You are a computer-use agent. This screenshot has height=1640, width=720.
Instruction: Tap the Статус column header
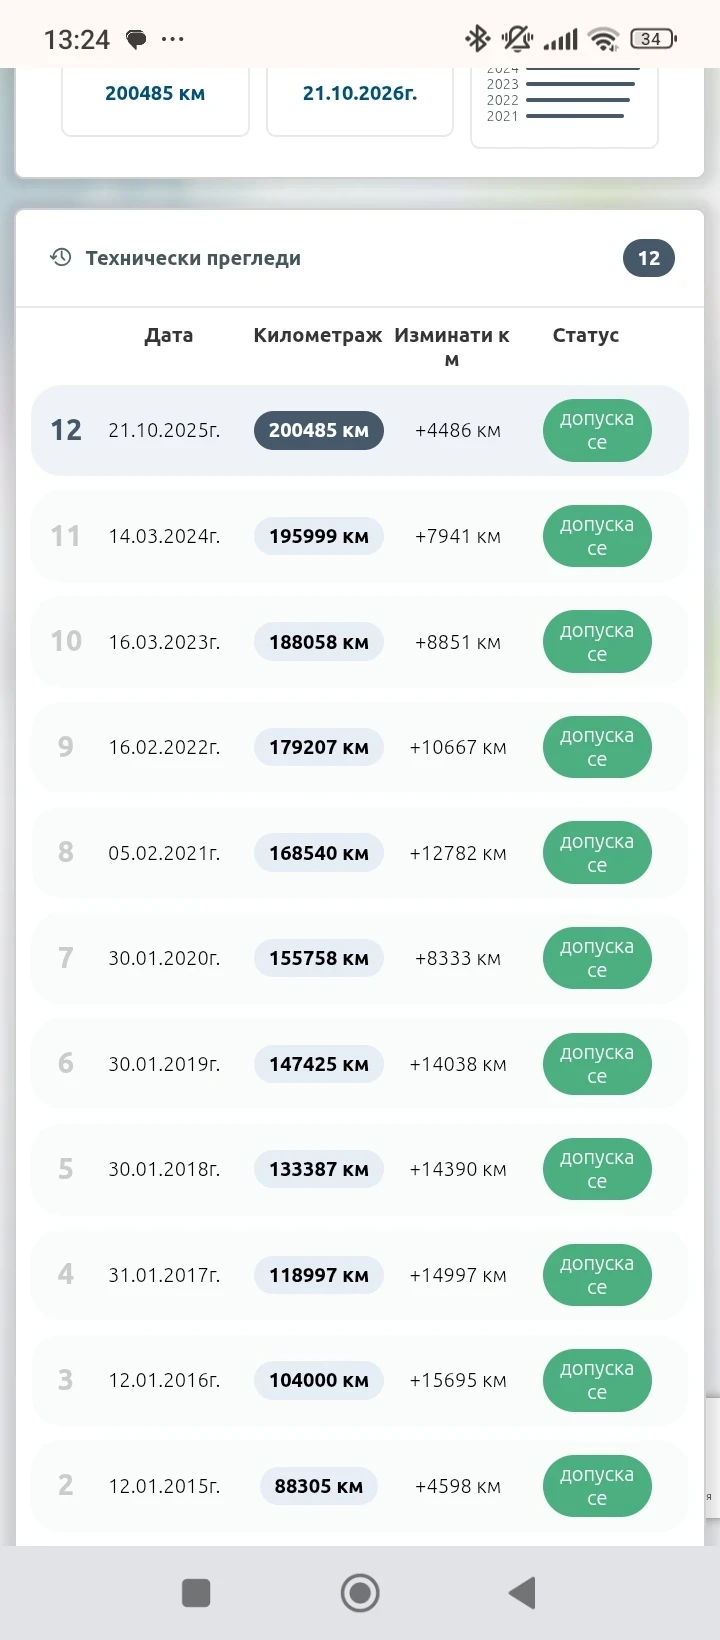pos(585,336)
